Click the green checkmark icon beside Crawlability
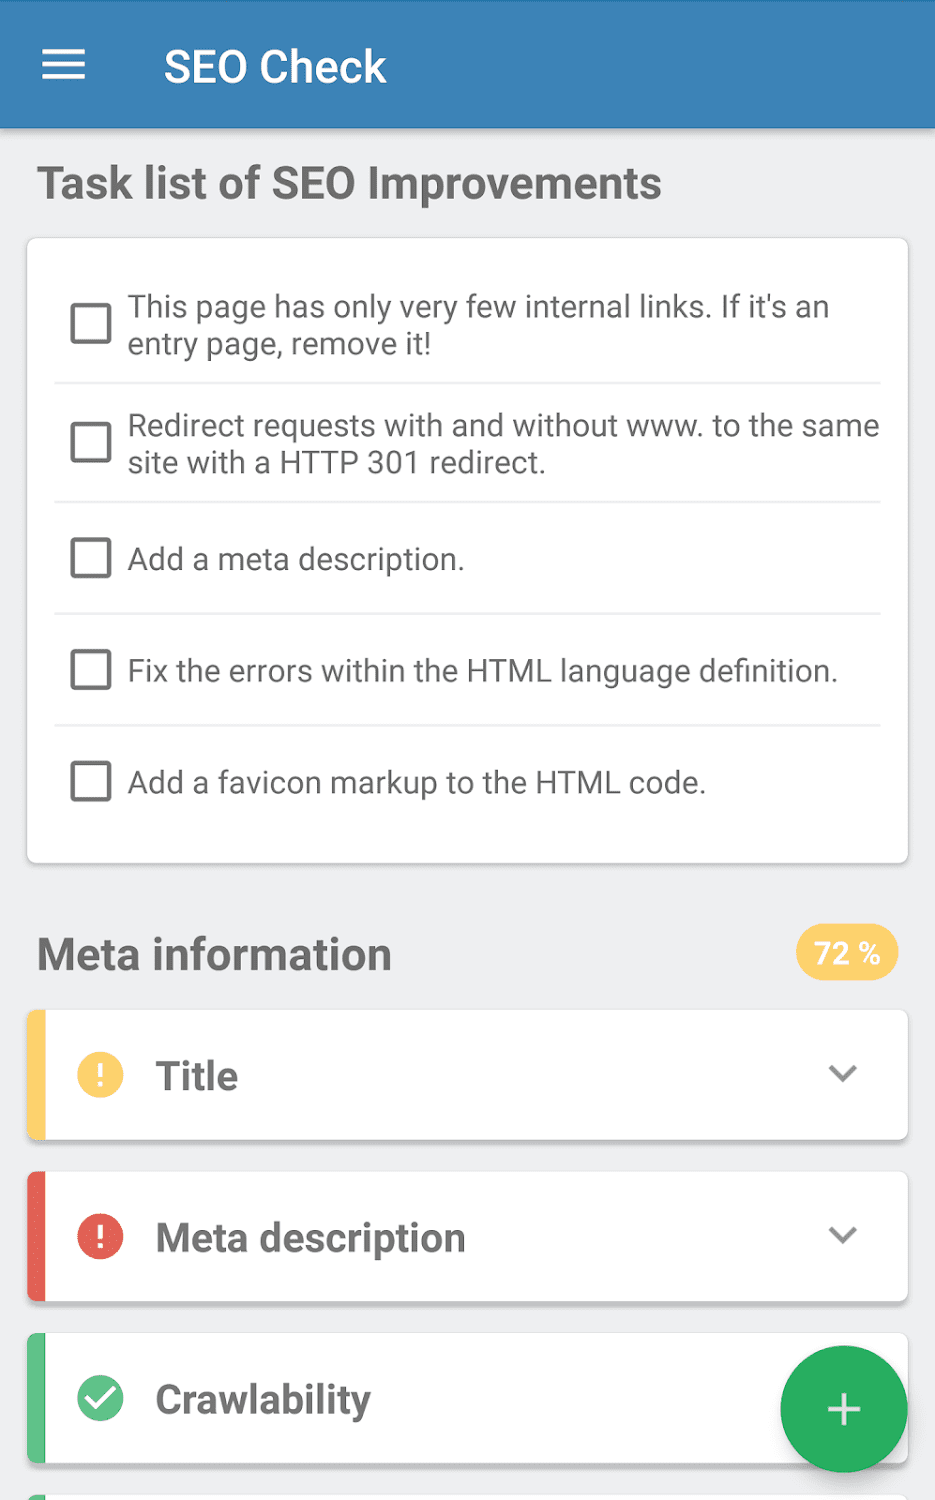The height and width of the screenshot is (1500, 935). [100, 1398]
